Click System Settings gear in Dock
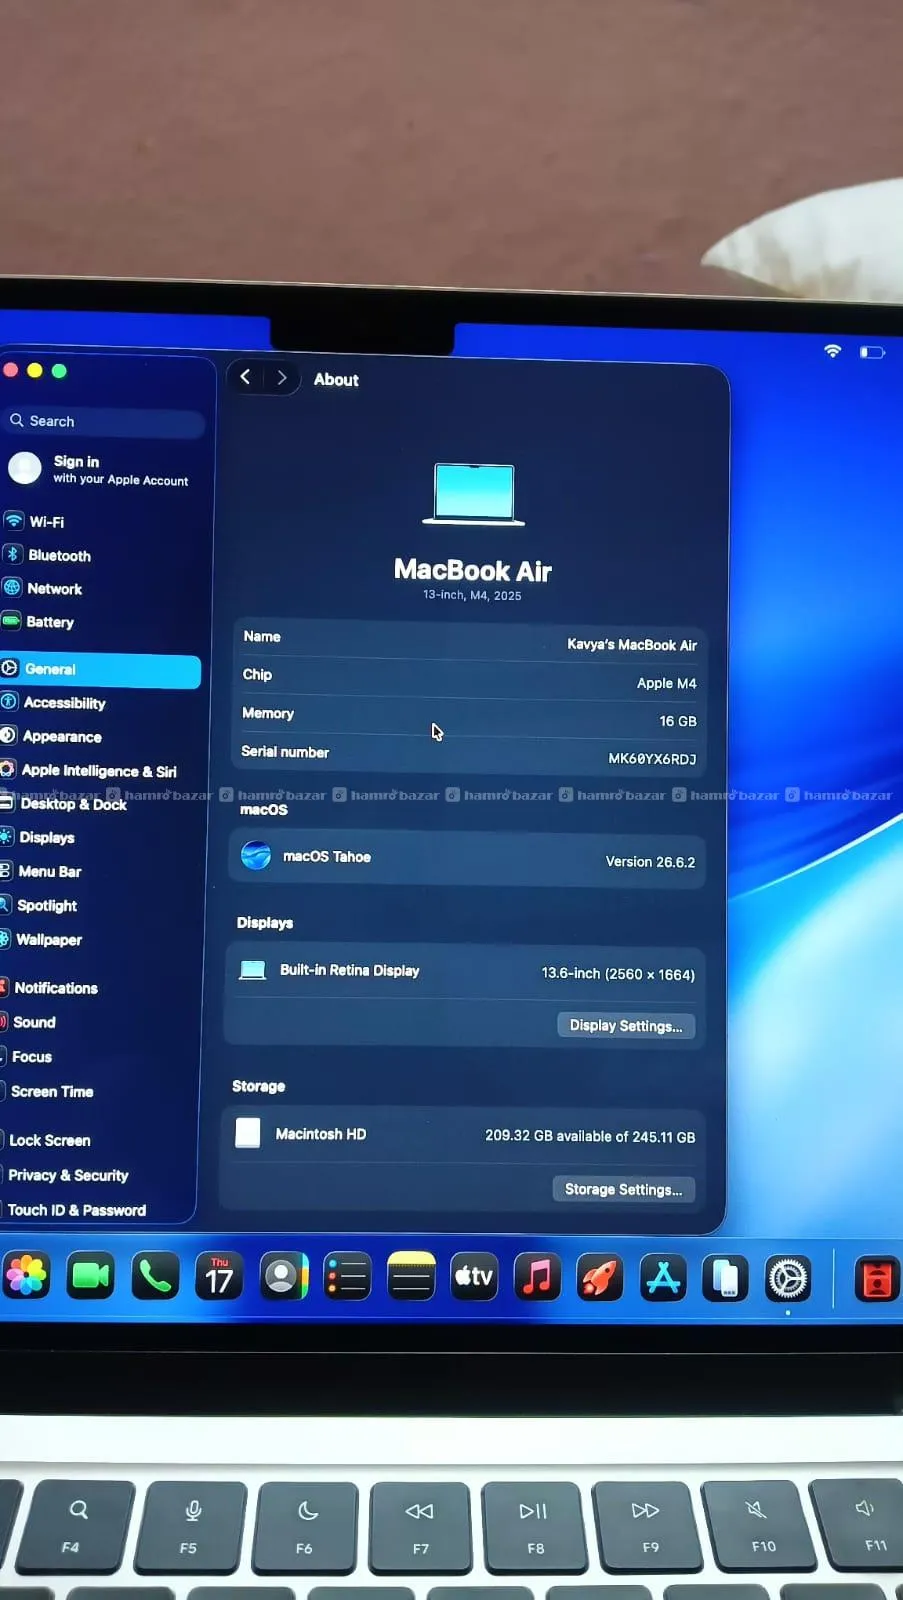 pos(788,1279)
